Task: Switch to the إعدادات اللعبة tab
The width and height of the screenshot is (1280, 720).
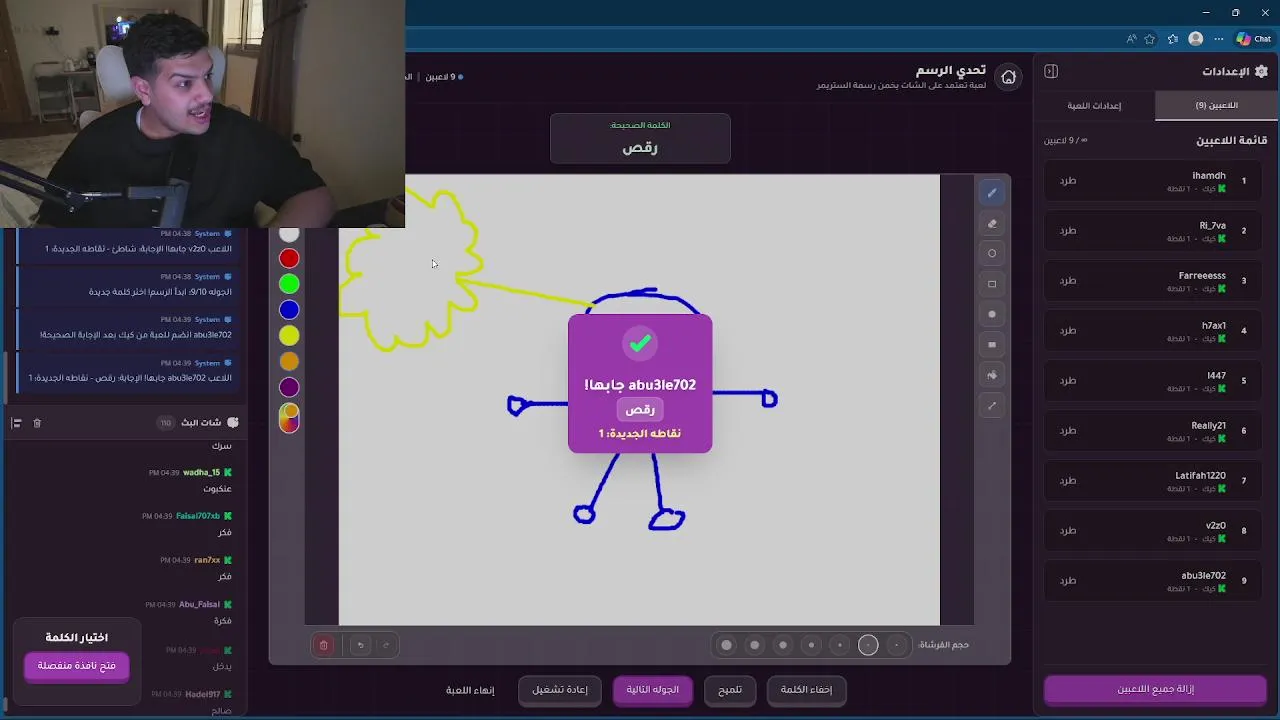Action: pos(1094,105)
